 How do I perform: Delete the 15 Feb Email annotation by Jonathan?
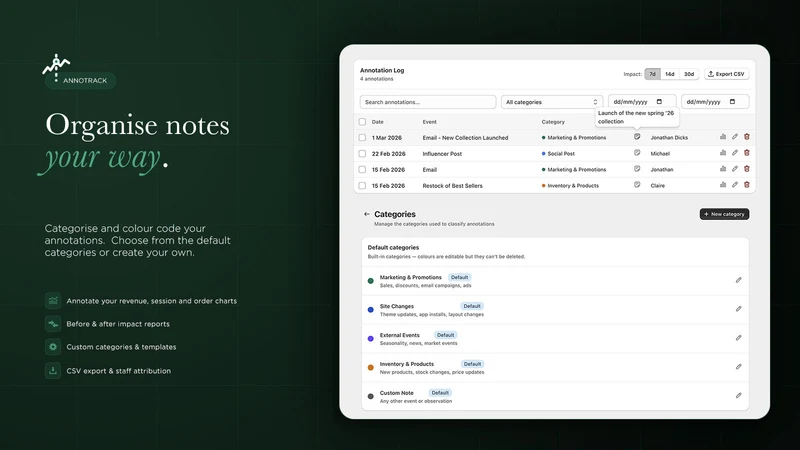[x=746, y=169]
